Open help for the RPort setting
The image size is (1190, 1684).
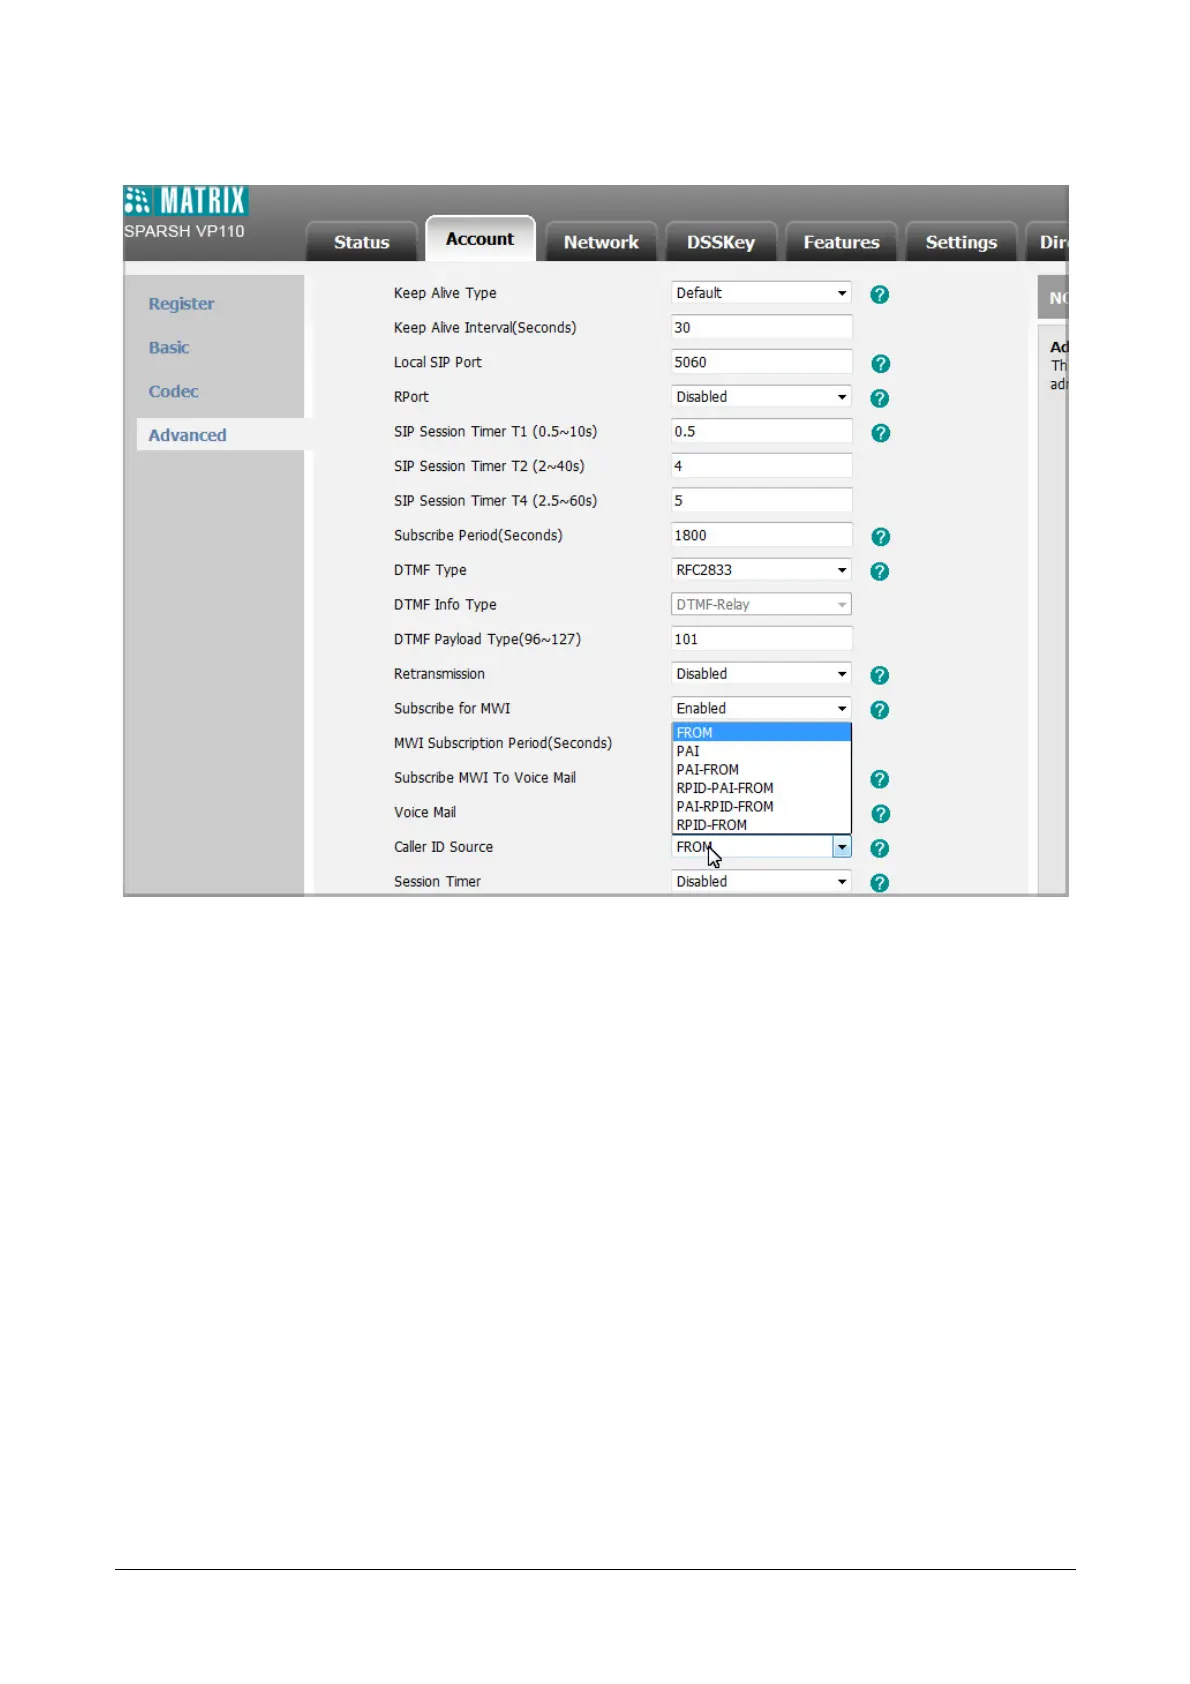coord(879,398)
